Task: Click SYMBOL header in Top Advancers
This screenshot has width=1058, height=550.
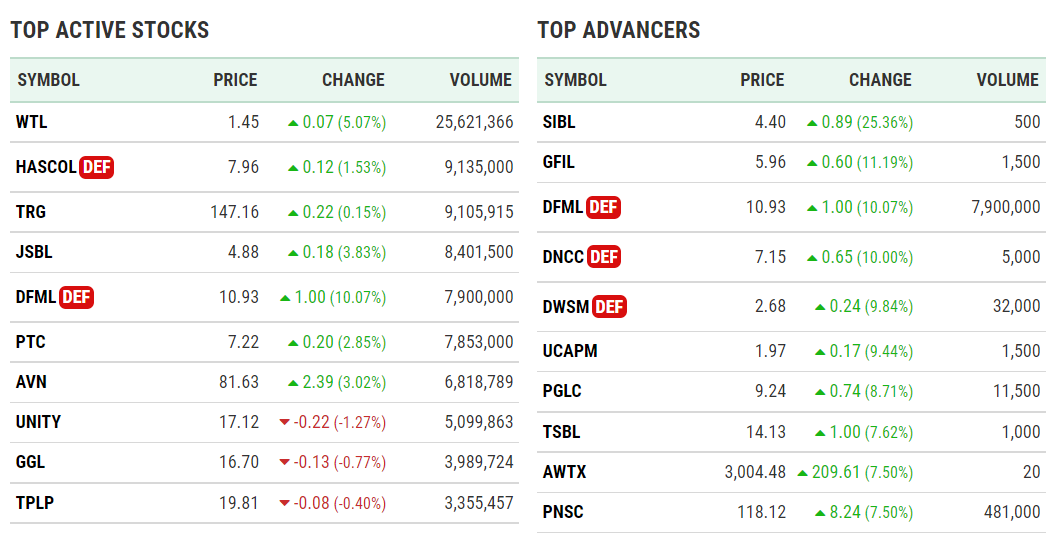Action: click(575, 80)
